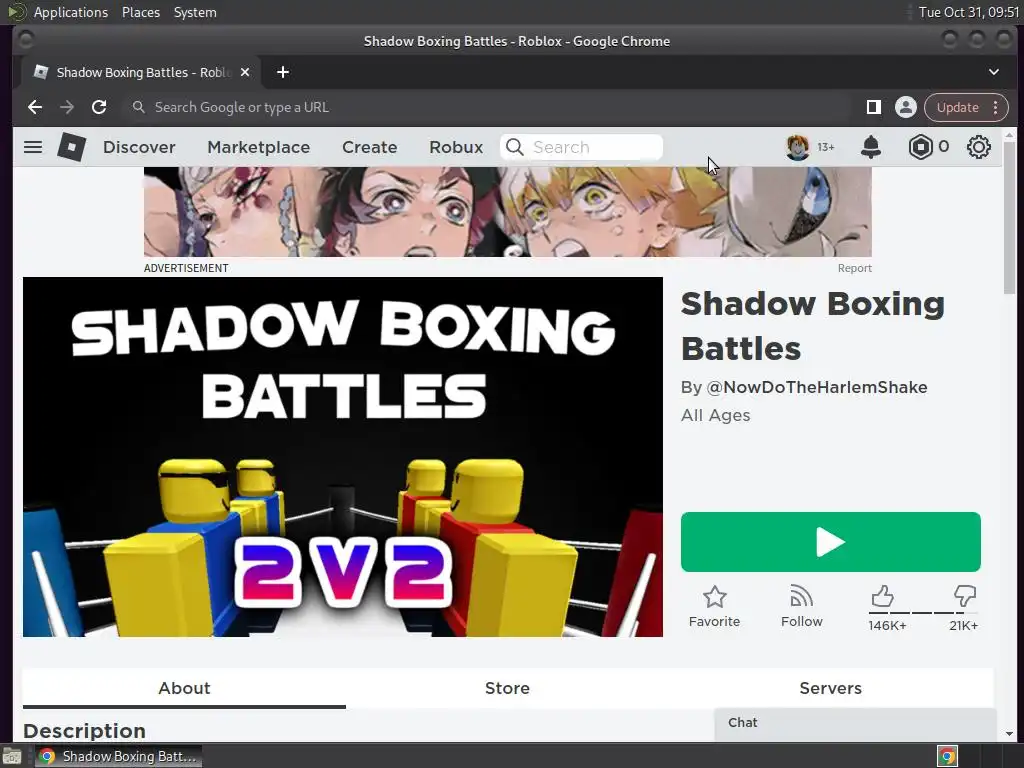Click the Roblox search field
Viewport: 1024px width, 768px height.
click(x=582, y=147)
